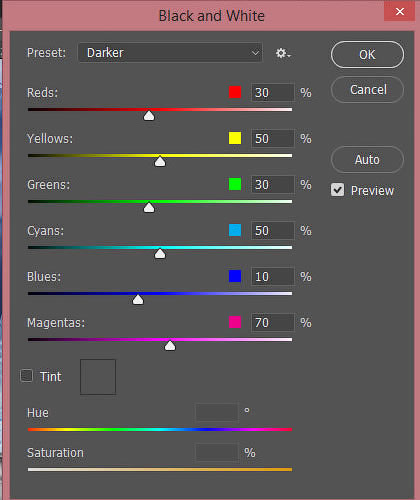Image resolution: width=420 pixels, height=500 pixels.
Task: Click the green swatch next to Greens
Action: [x=235, y=184]
